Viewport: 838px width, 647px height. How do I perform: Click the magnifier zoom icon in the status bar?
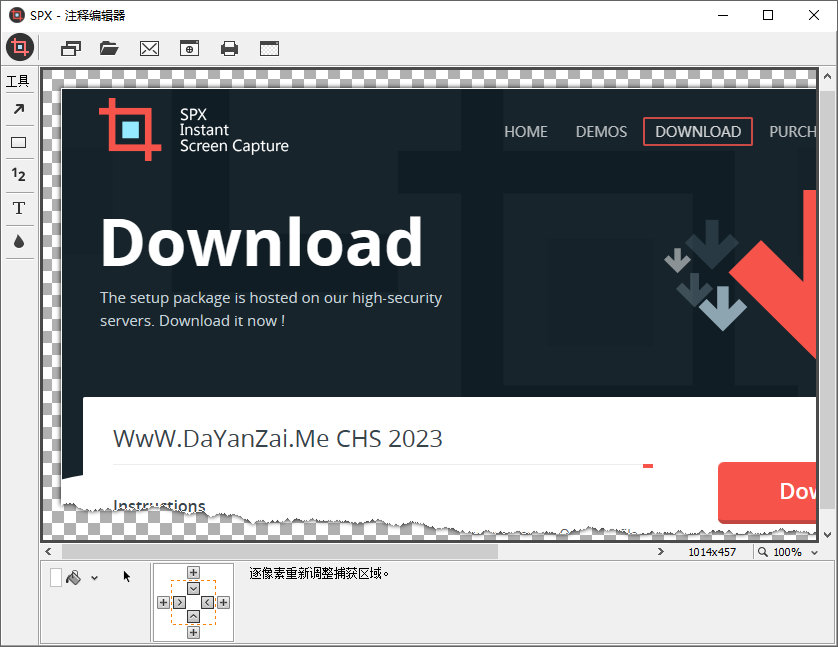point(763,552)
